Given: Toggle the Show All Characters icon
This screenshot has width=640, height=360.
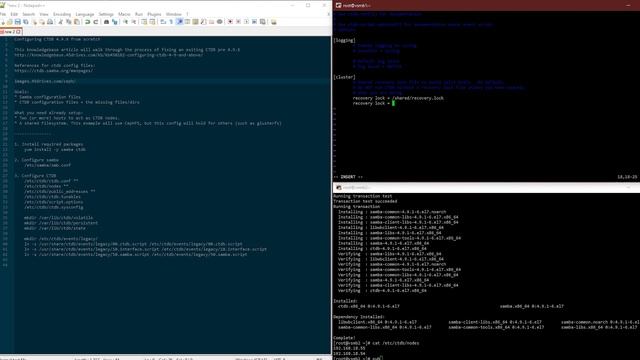Looking at the screenshot, I should pyautogui.click(x=171, y=22).
